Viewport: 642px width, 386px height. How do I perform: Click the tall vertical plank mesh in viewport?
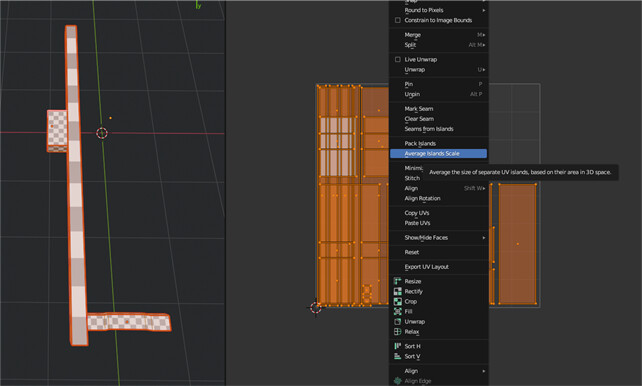(76, 186)
